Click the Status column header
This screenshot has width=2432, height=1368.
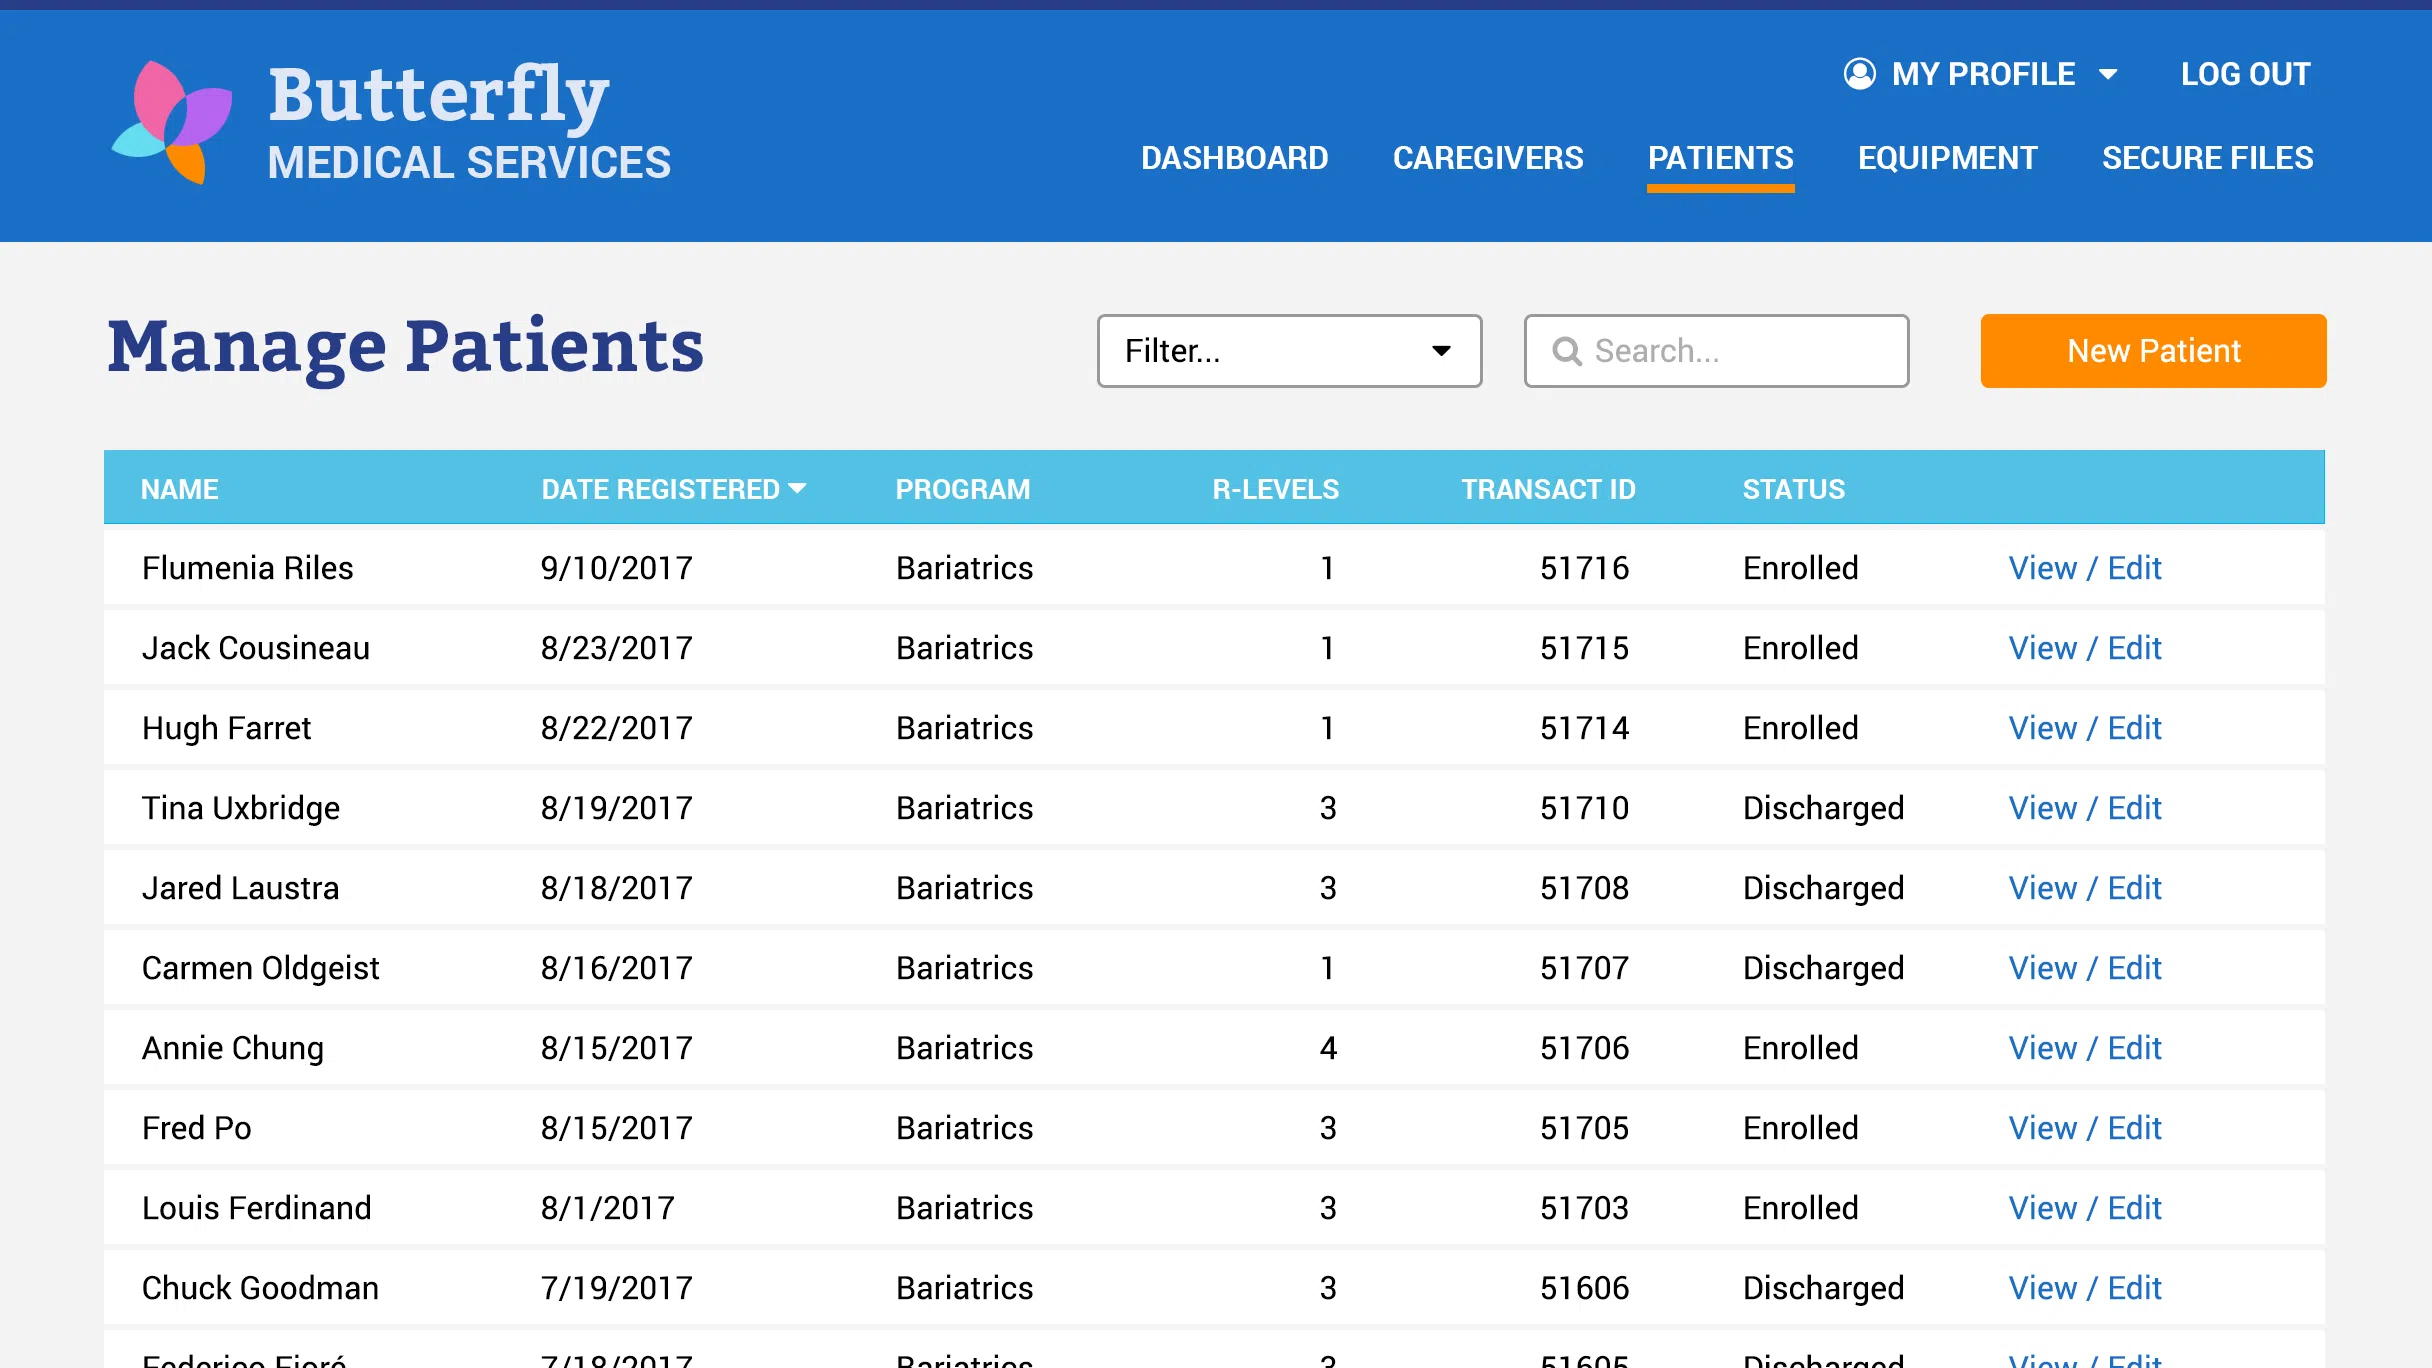pyautogui.click(x=1793, y=489)
